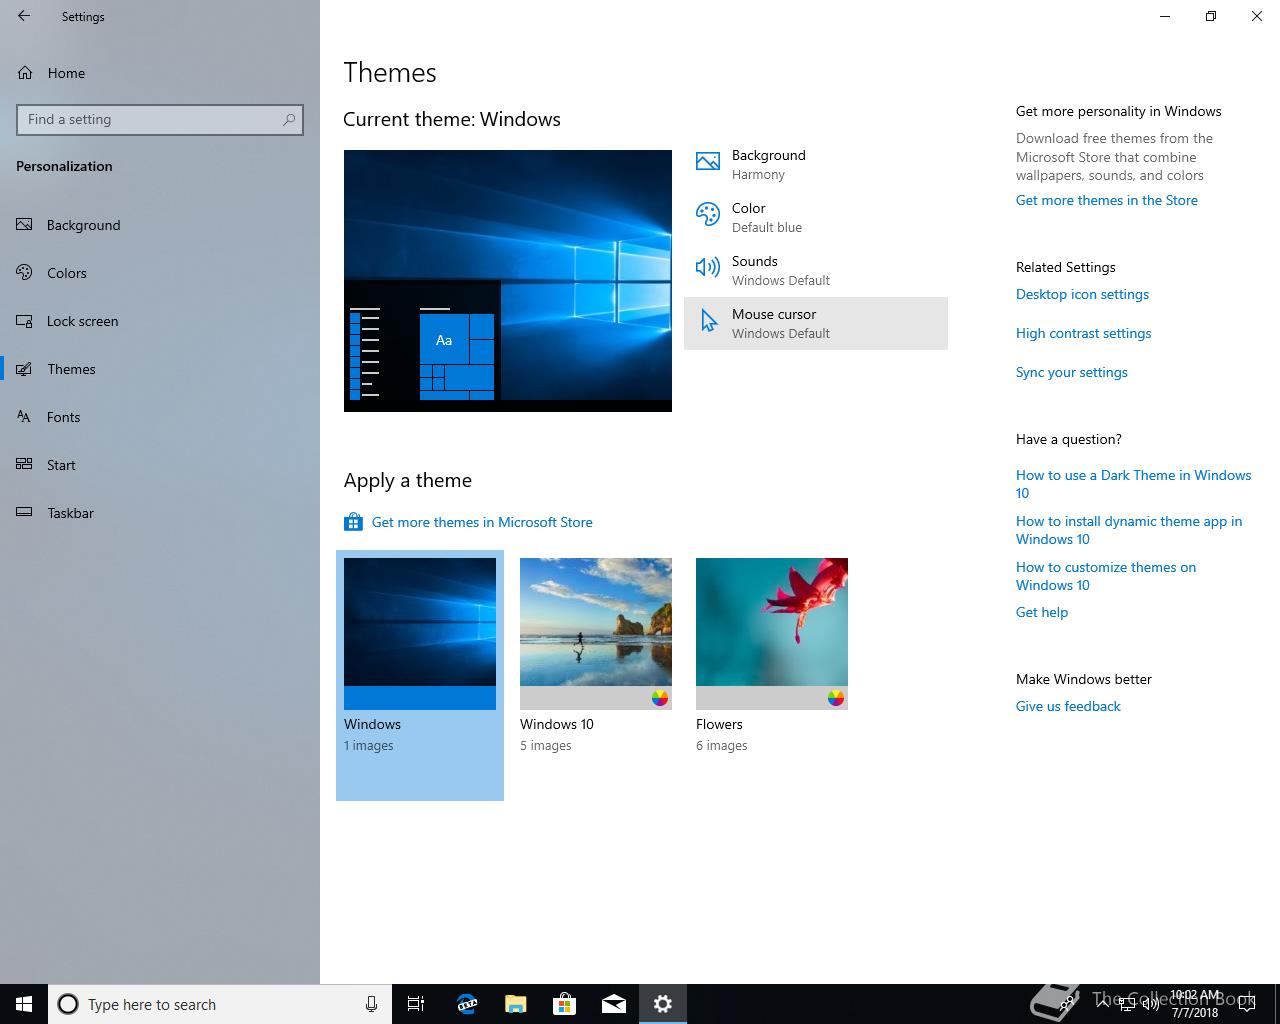Open the Taskbar settings page
Viewport: 1280px width, 1024px height.
click(160, 513)
